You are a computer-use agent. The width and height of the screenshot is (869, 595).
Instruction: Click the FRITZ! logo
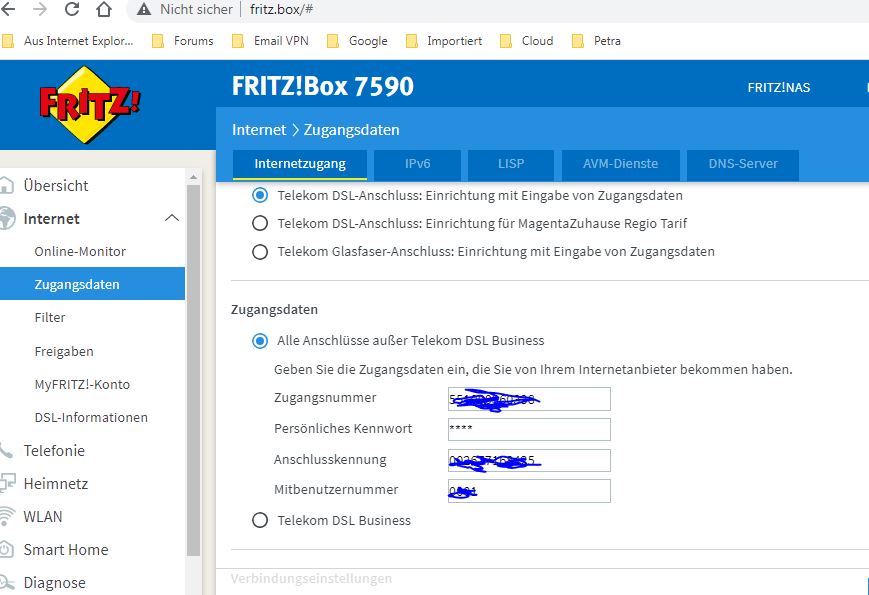89,104
